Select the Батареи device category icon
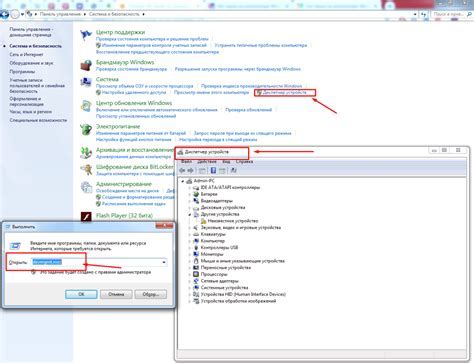The height and width of the screenshot is (363, 474). tap(196, 194)
